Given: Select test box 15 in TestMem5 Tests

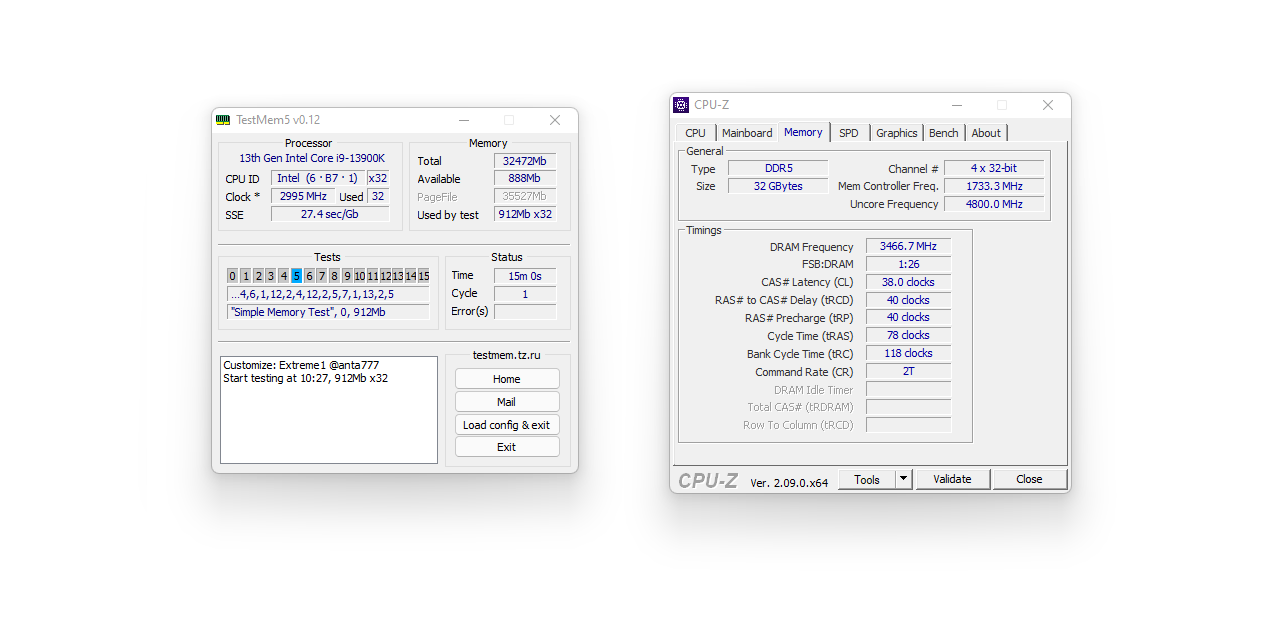Looking at the screenshot, I should pyautogui.click(x=424, y=276).
